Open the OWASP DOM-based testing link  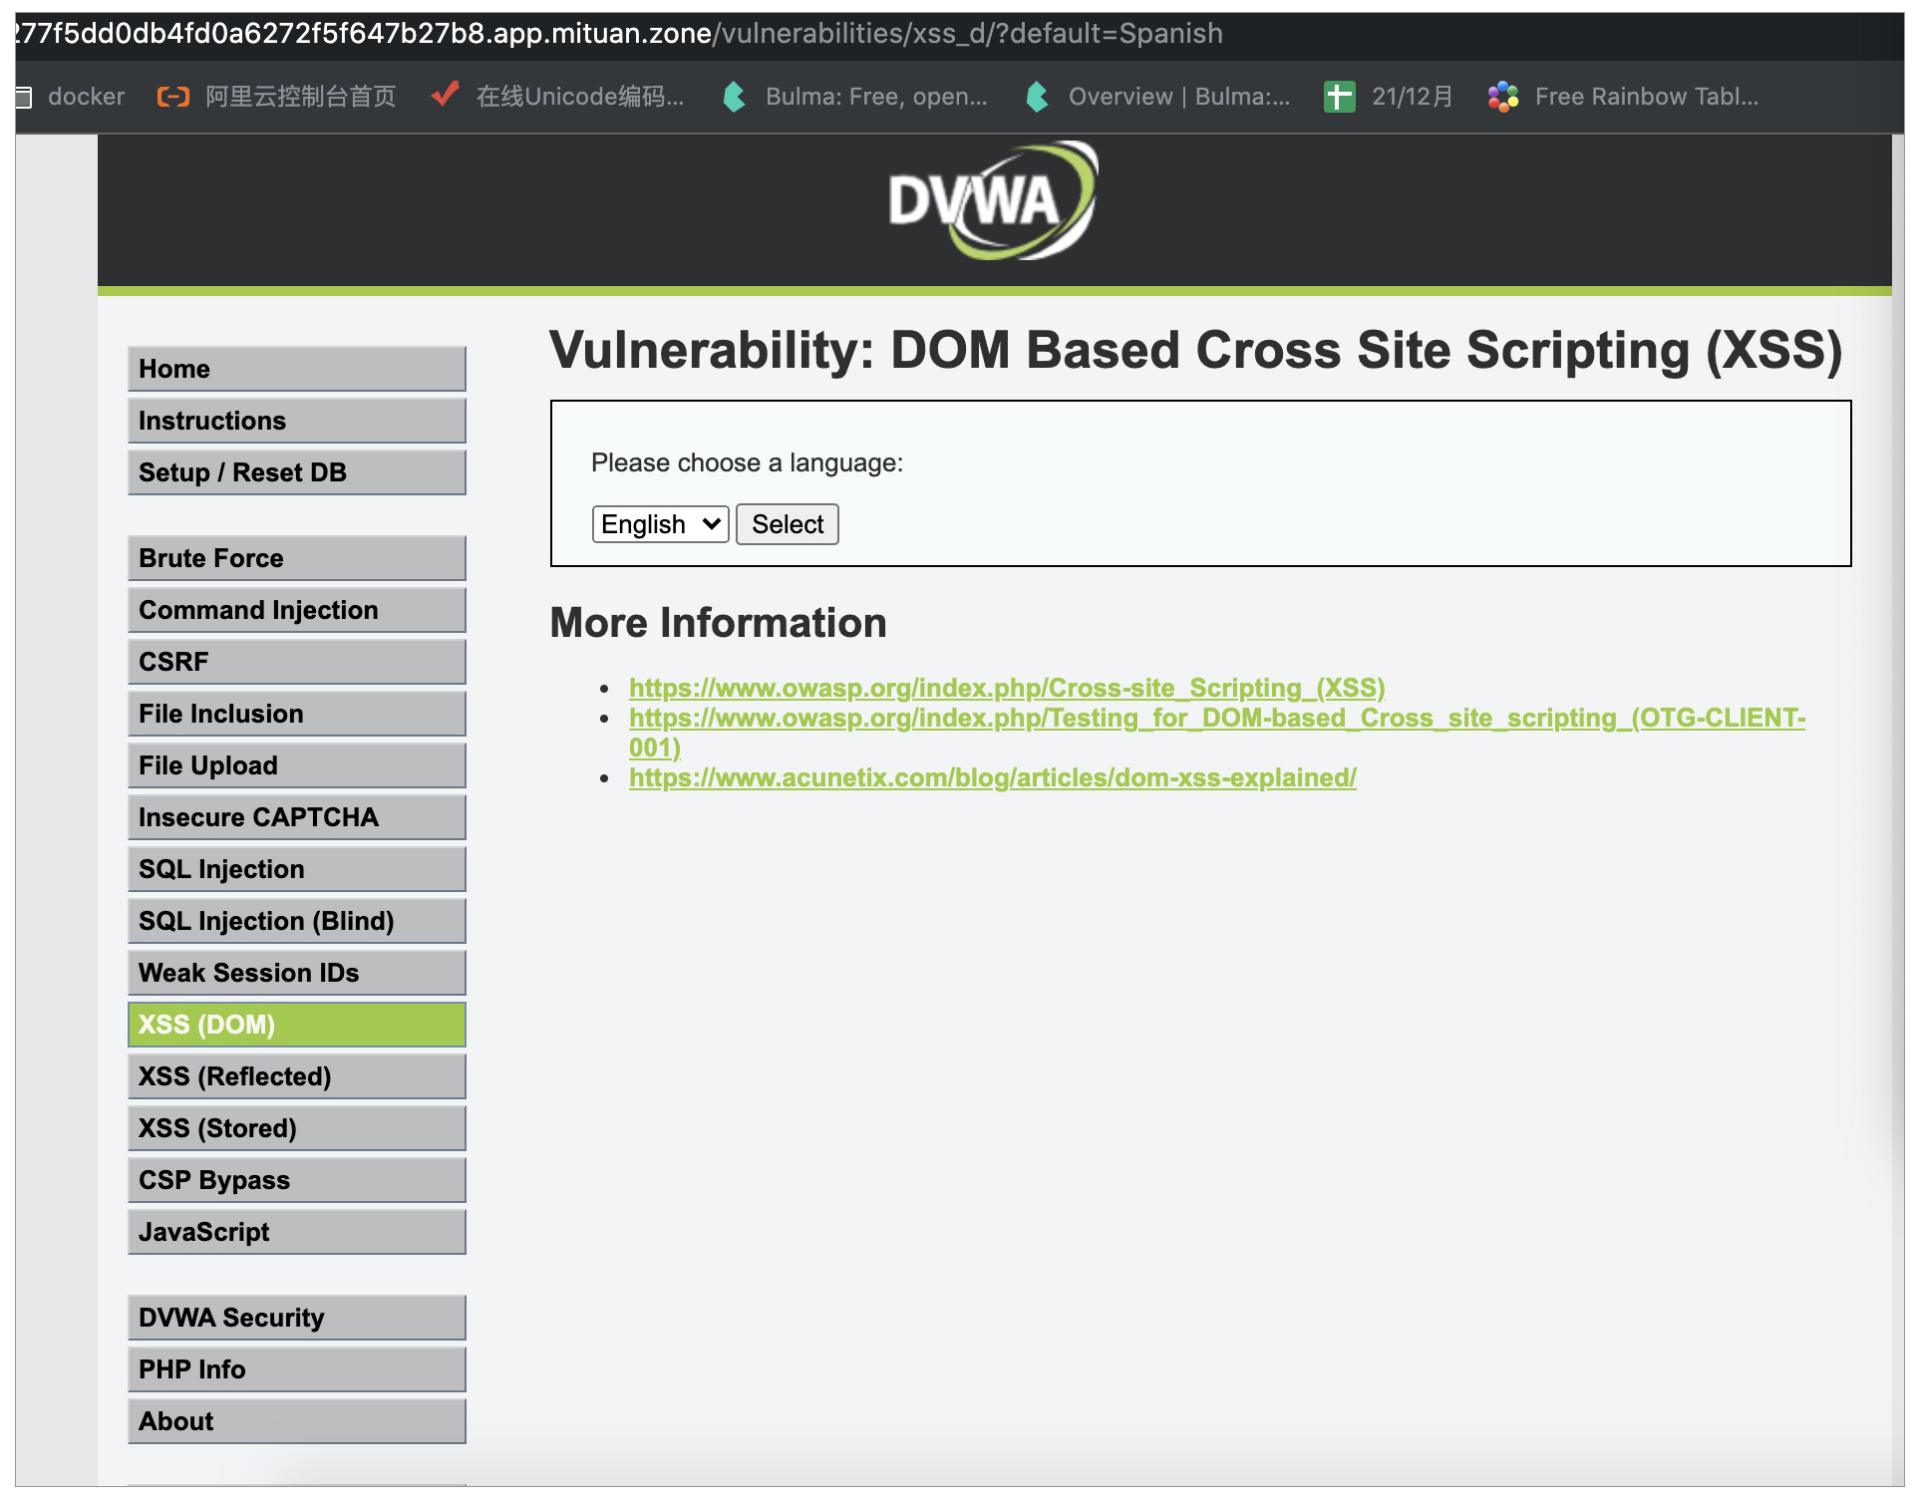click(1216, 719)
